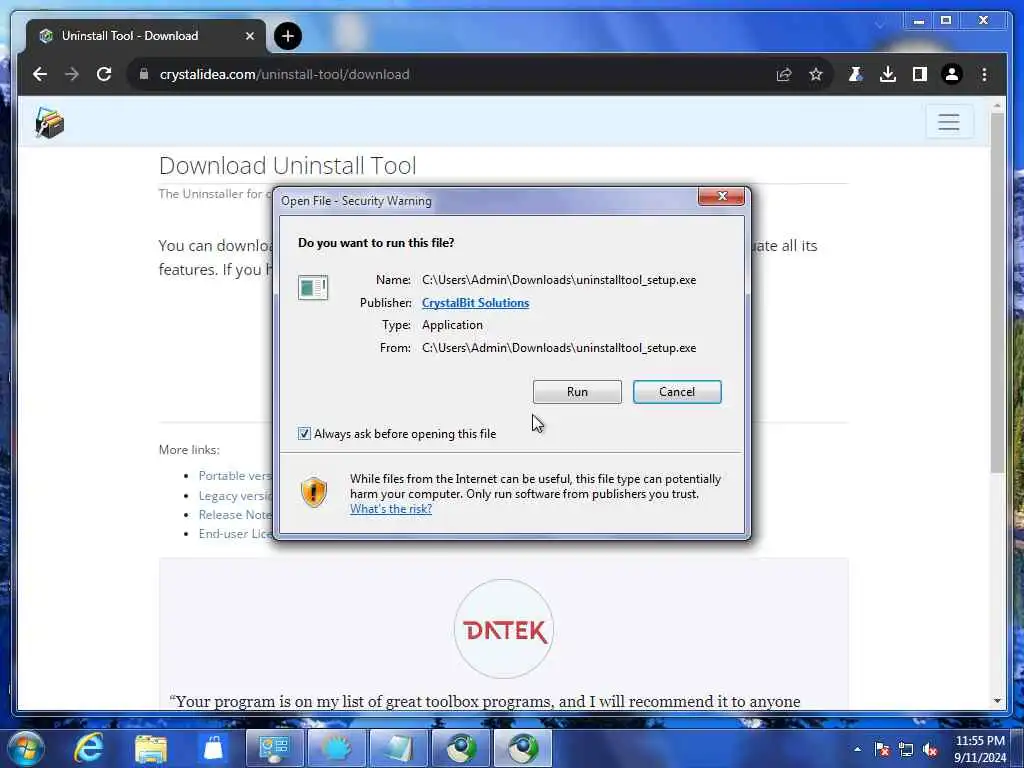Screen dimensions: 1024x768
Task: Open a new browser tab
Action: (x=288, y=36)
